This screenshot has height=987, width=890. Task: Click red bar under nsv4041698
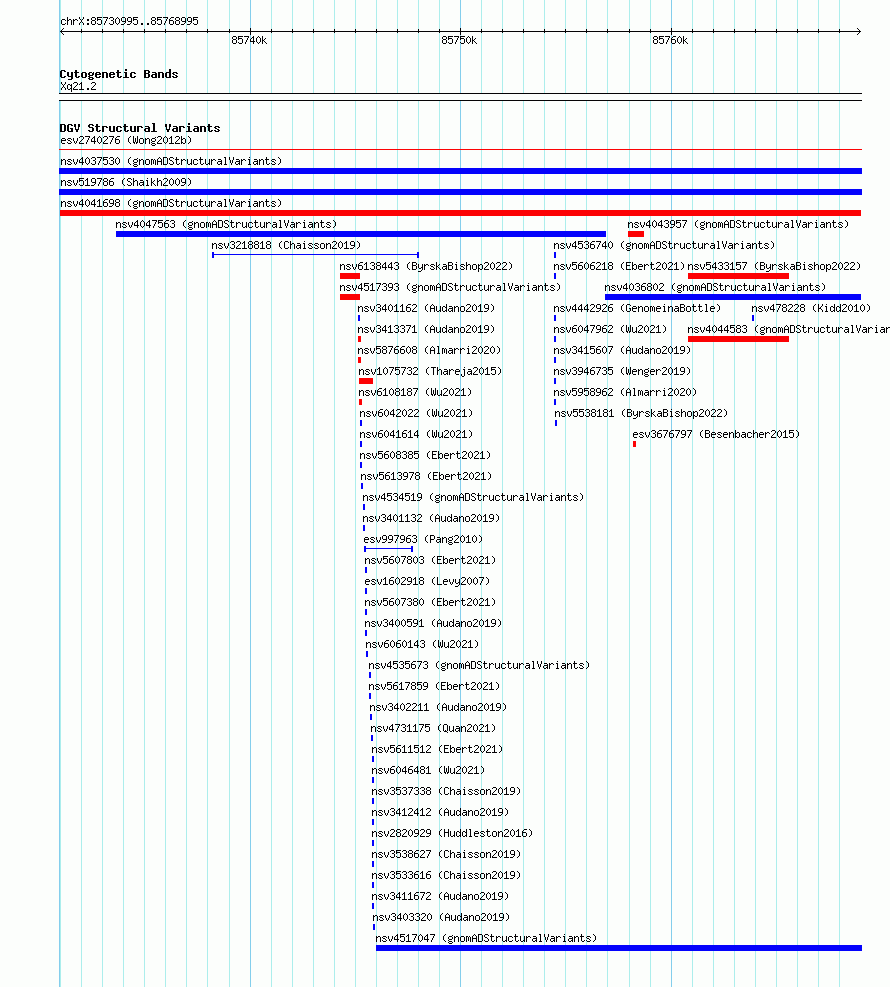tap(461, 213)
